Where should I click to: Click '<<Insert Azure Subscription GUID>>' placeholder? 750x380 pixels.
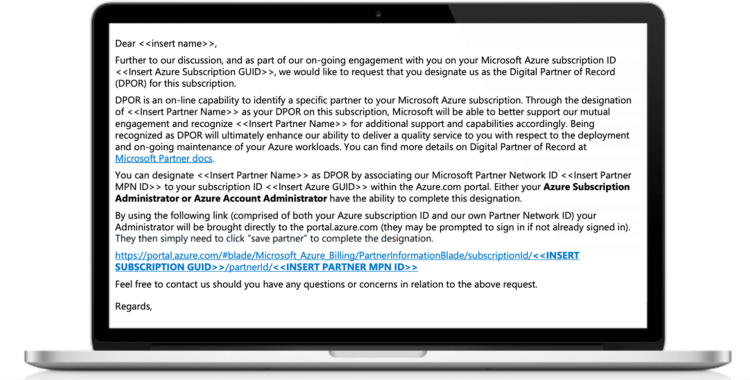[x=195, y=72]
